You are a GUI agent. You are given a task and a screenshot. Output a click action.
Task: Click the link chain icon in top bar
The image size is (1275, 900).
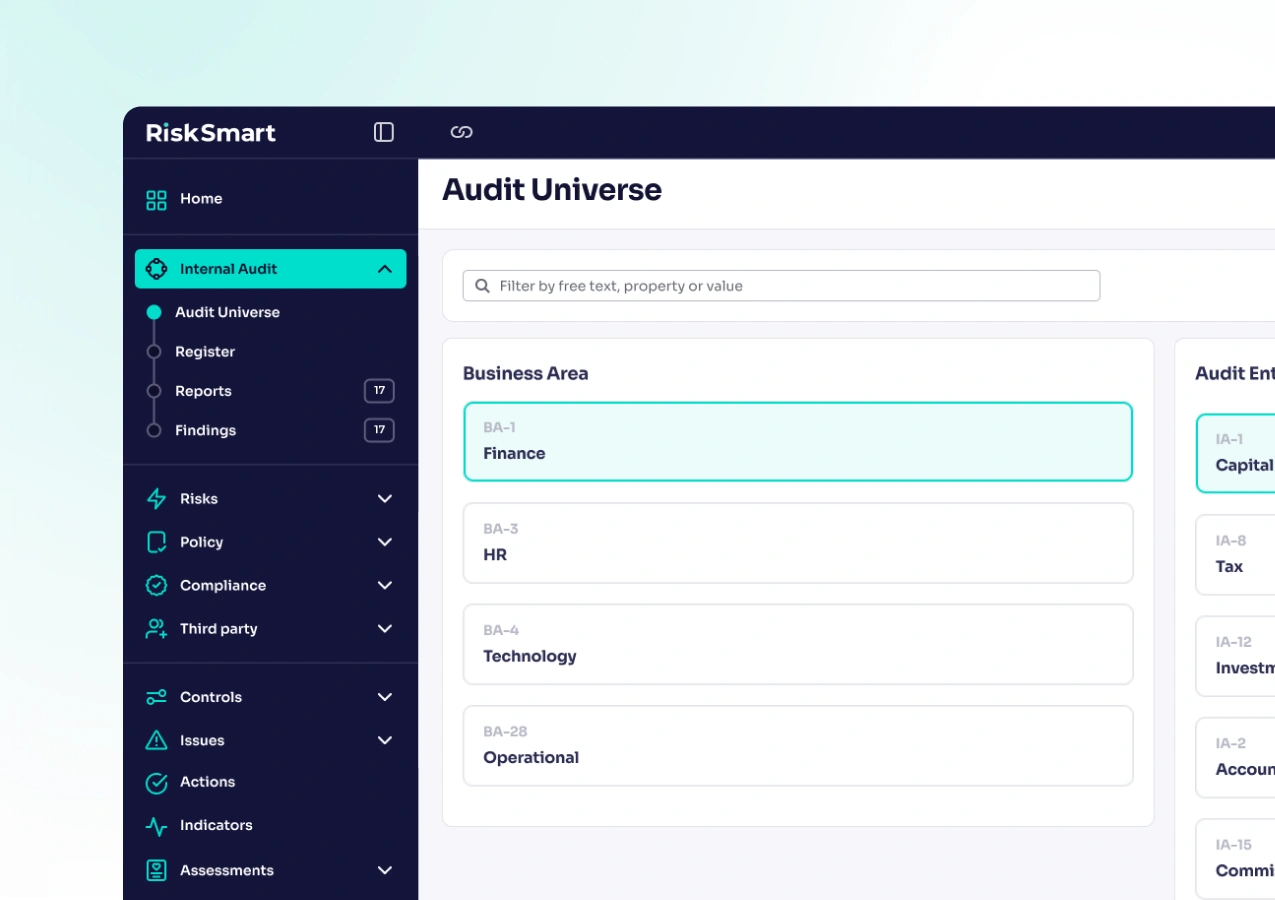pyautogui.click(x=461, y=132)
